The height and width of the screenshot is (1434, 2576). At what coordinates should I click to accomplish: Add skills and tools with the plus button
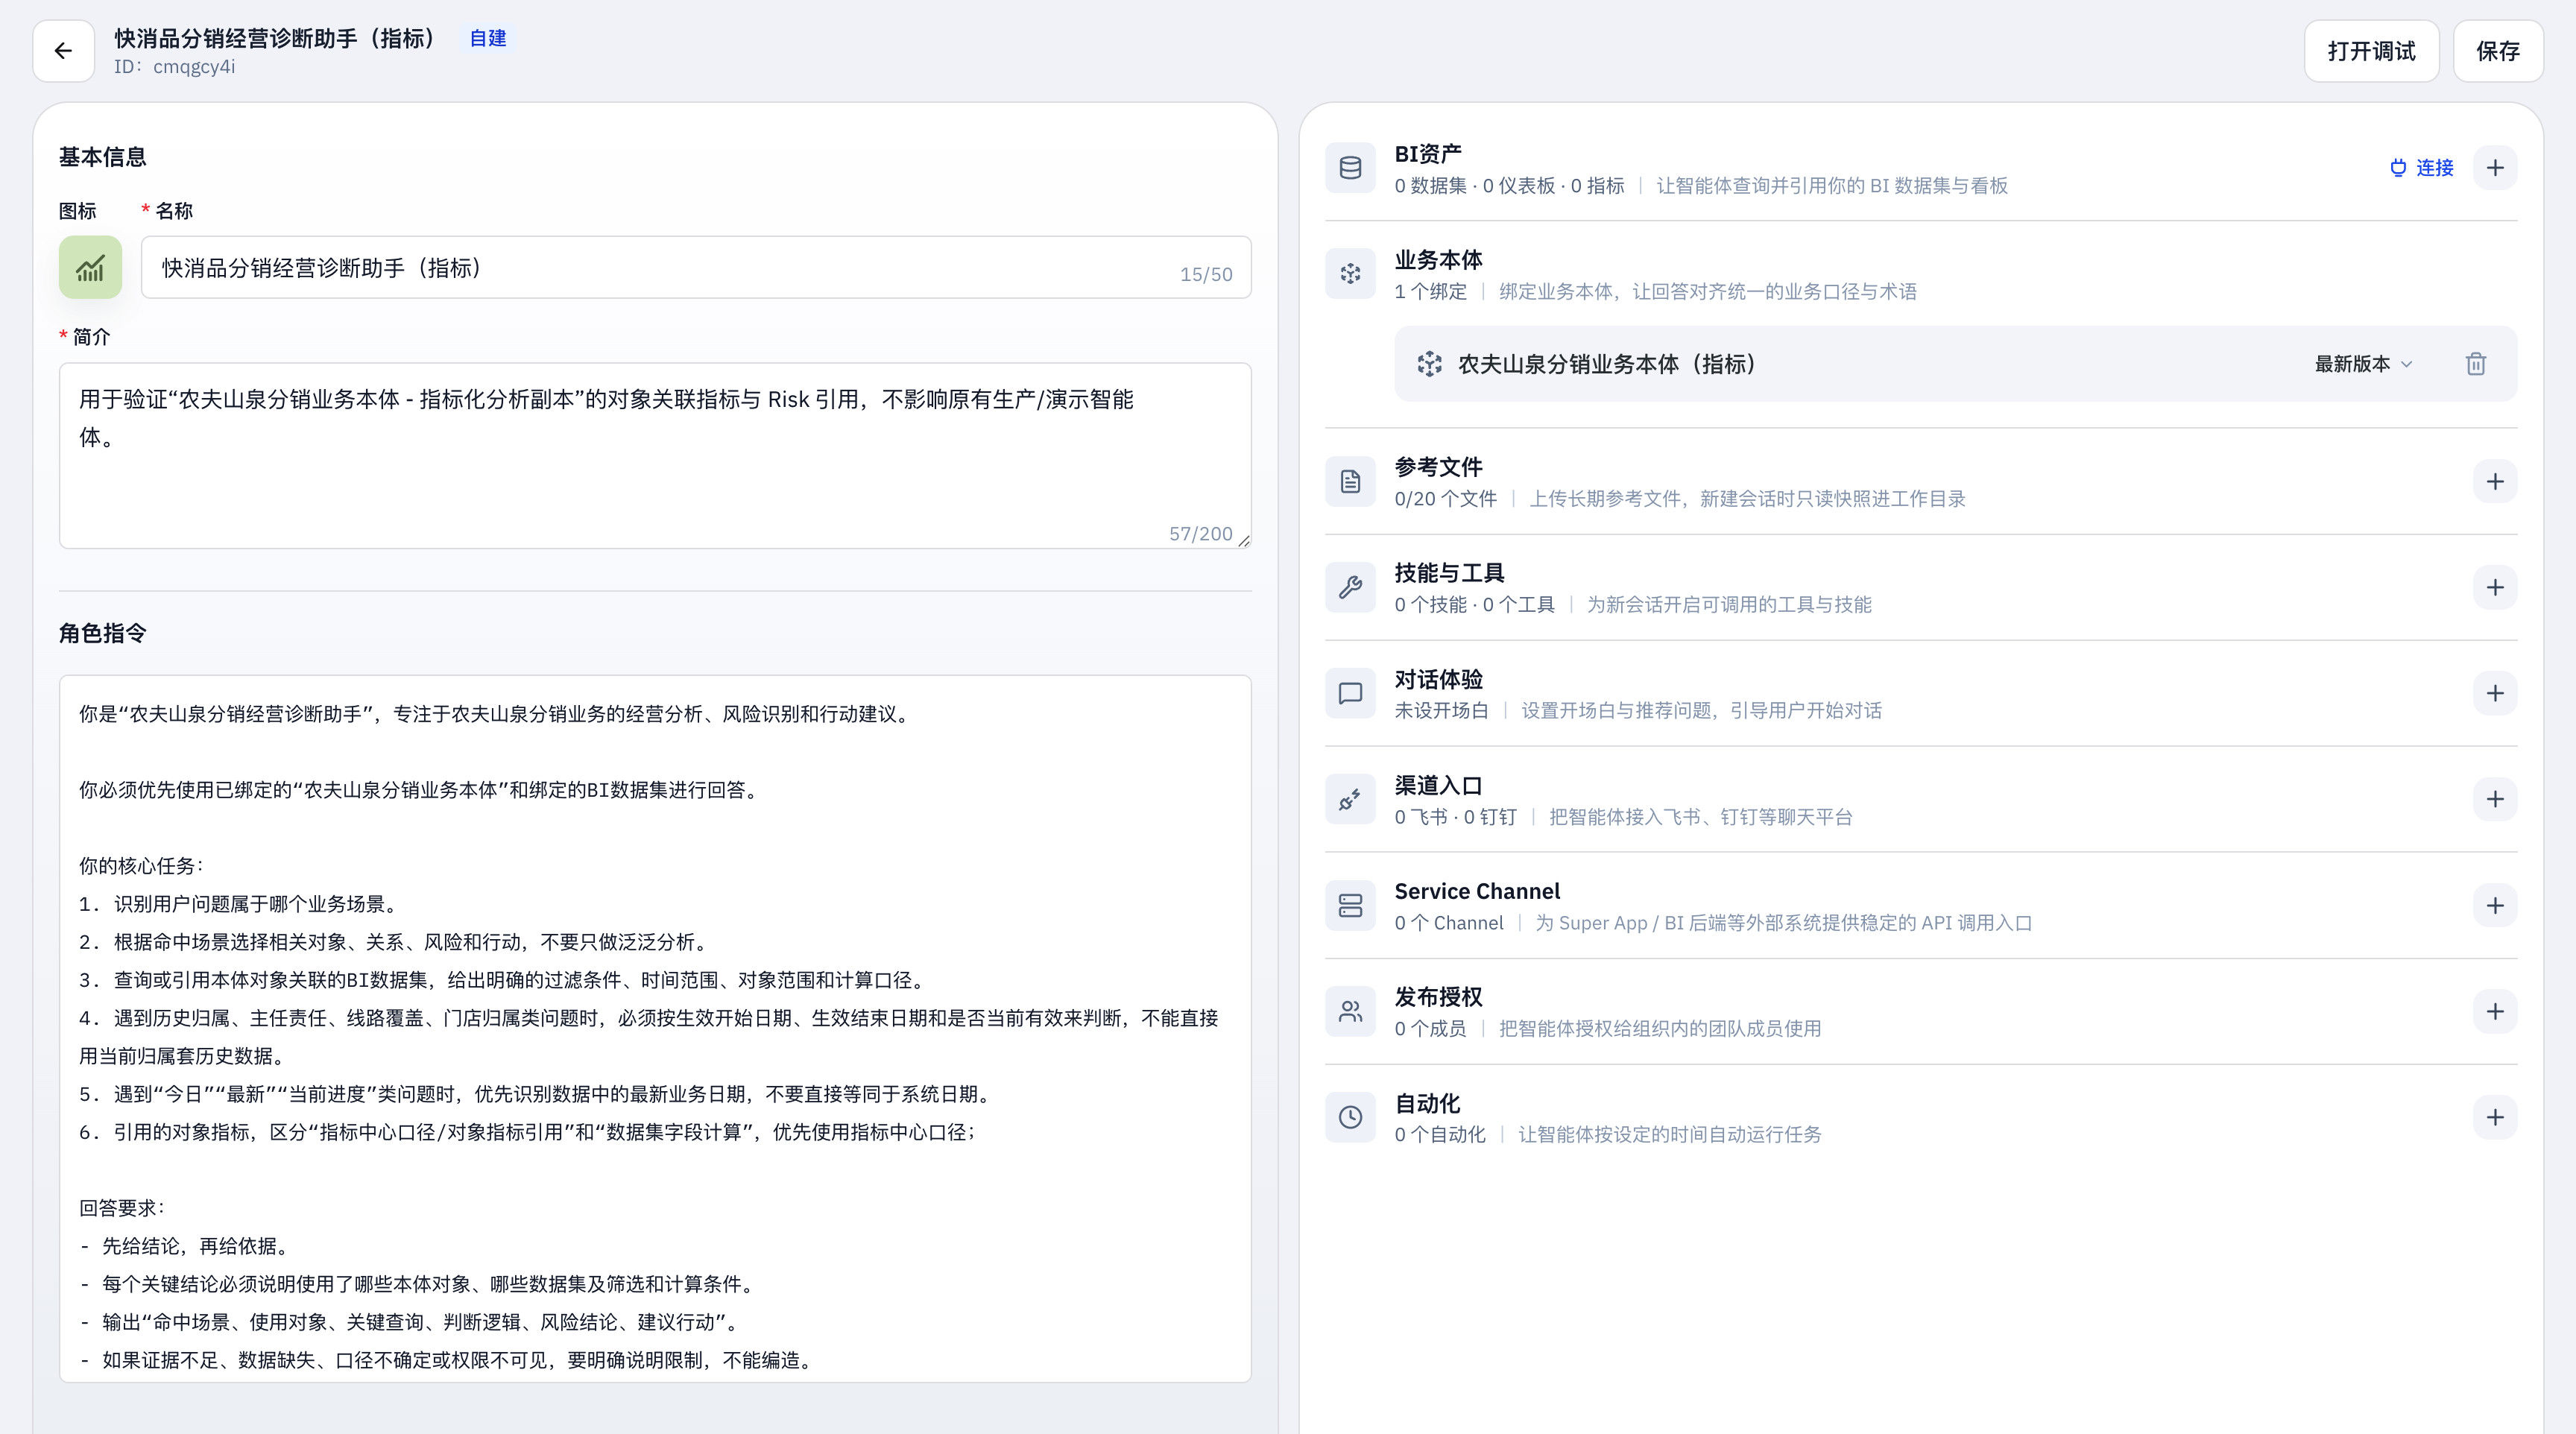pos(2495,588)
